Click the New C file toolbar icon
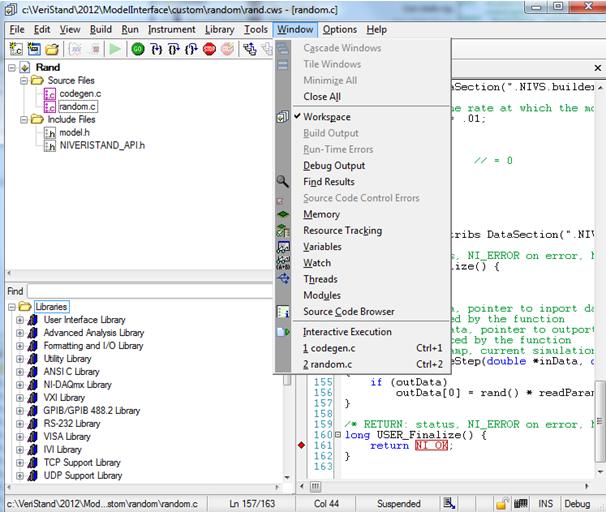Viewport: 606px width, 513px height. (17, 49)
